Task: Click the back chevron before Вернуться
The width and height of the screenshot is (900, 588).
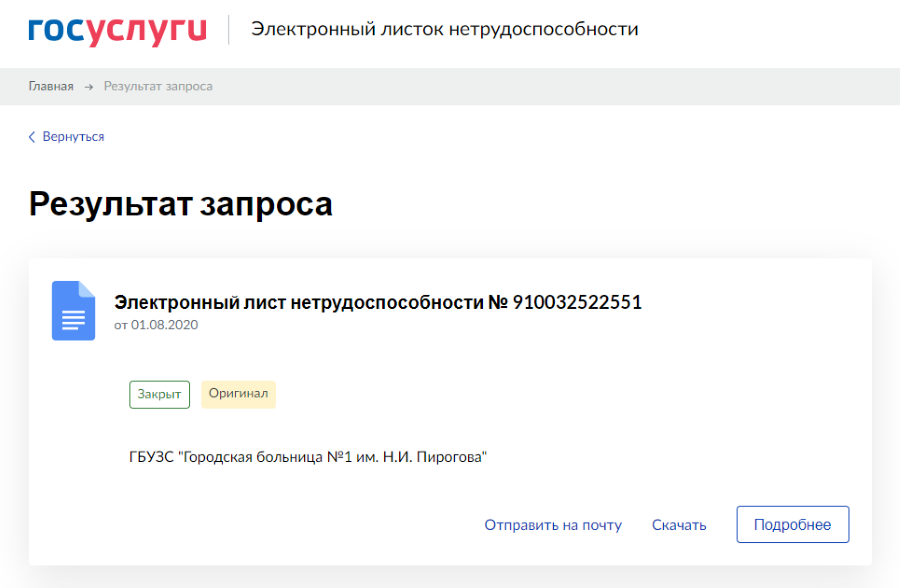Action: [31, 136]
